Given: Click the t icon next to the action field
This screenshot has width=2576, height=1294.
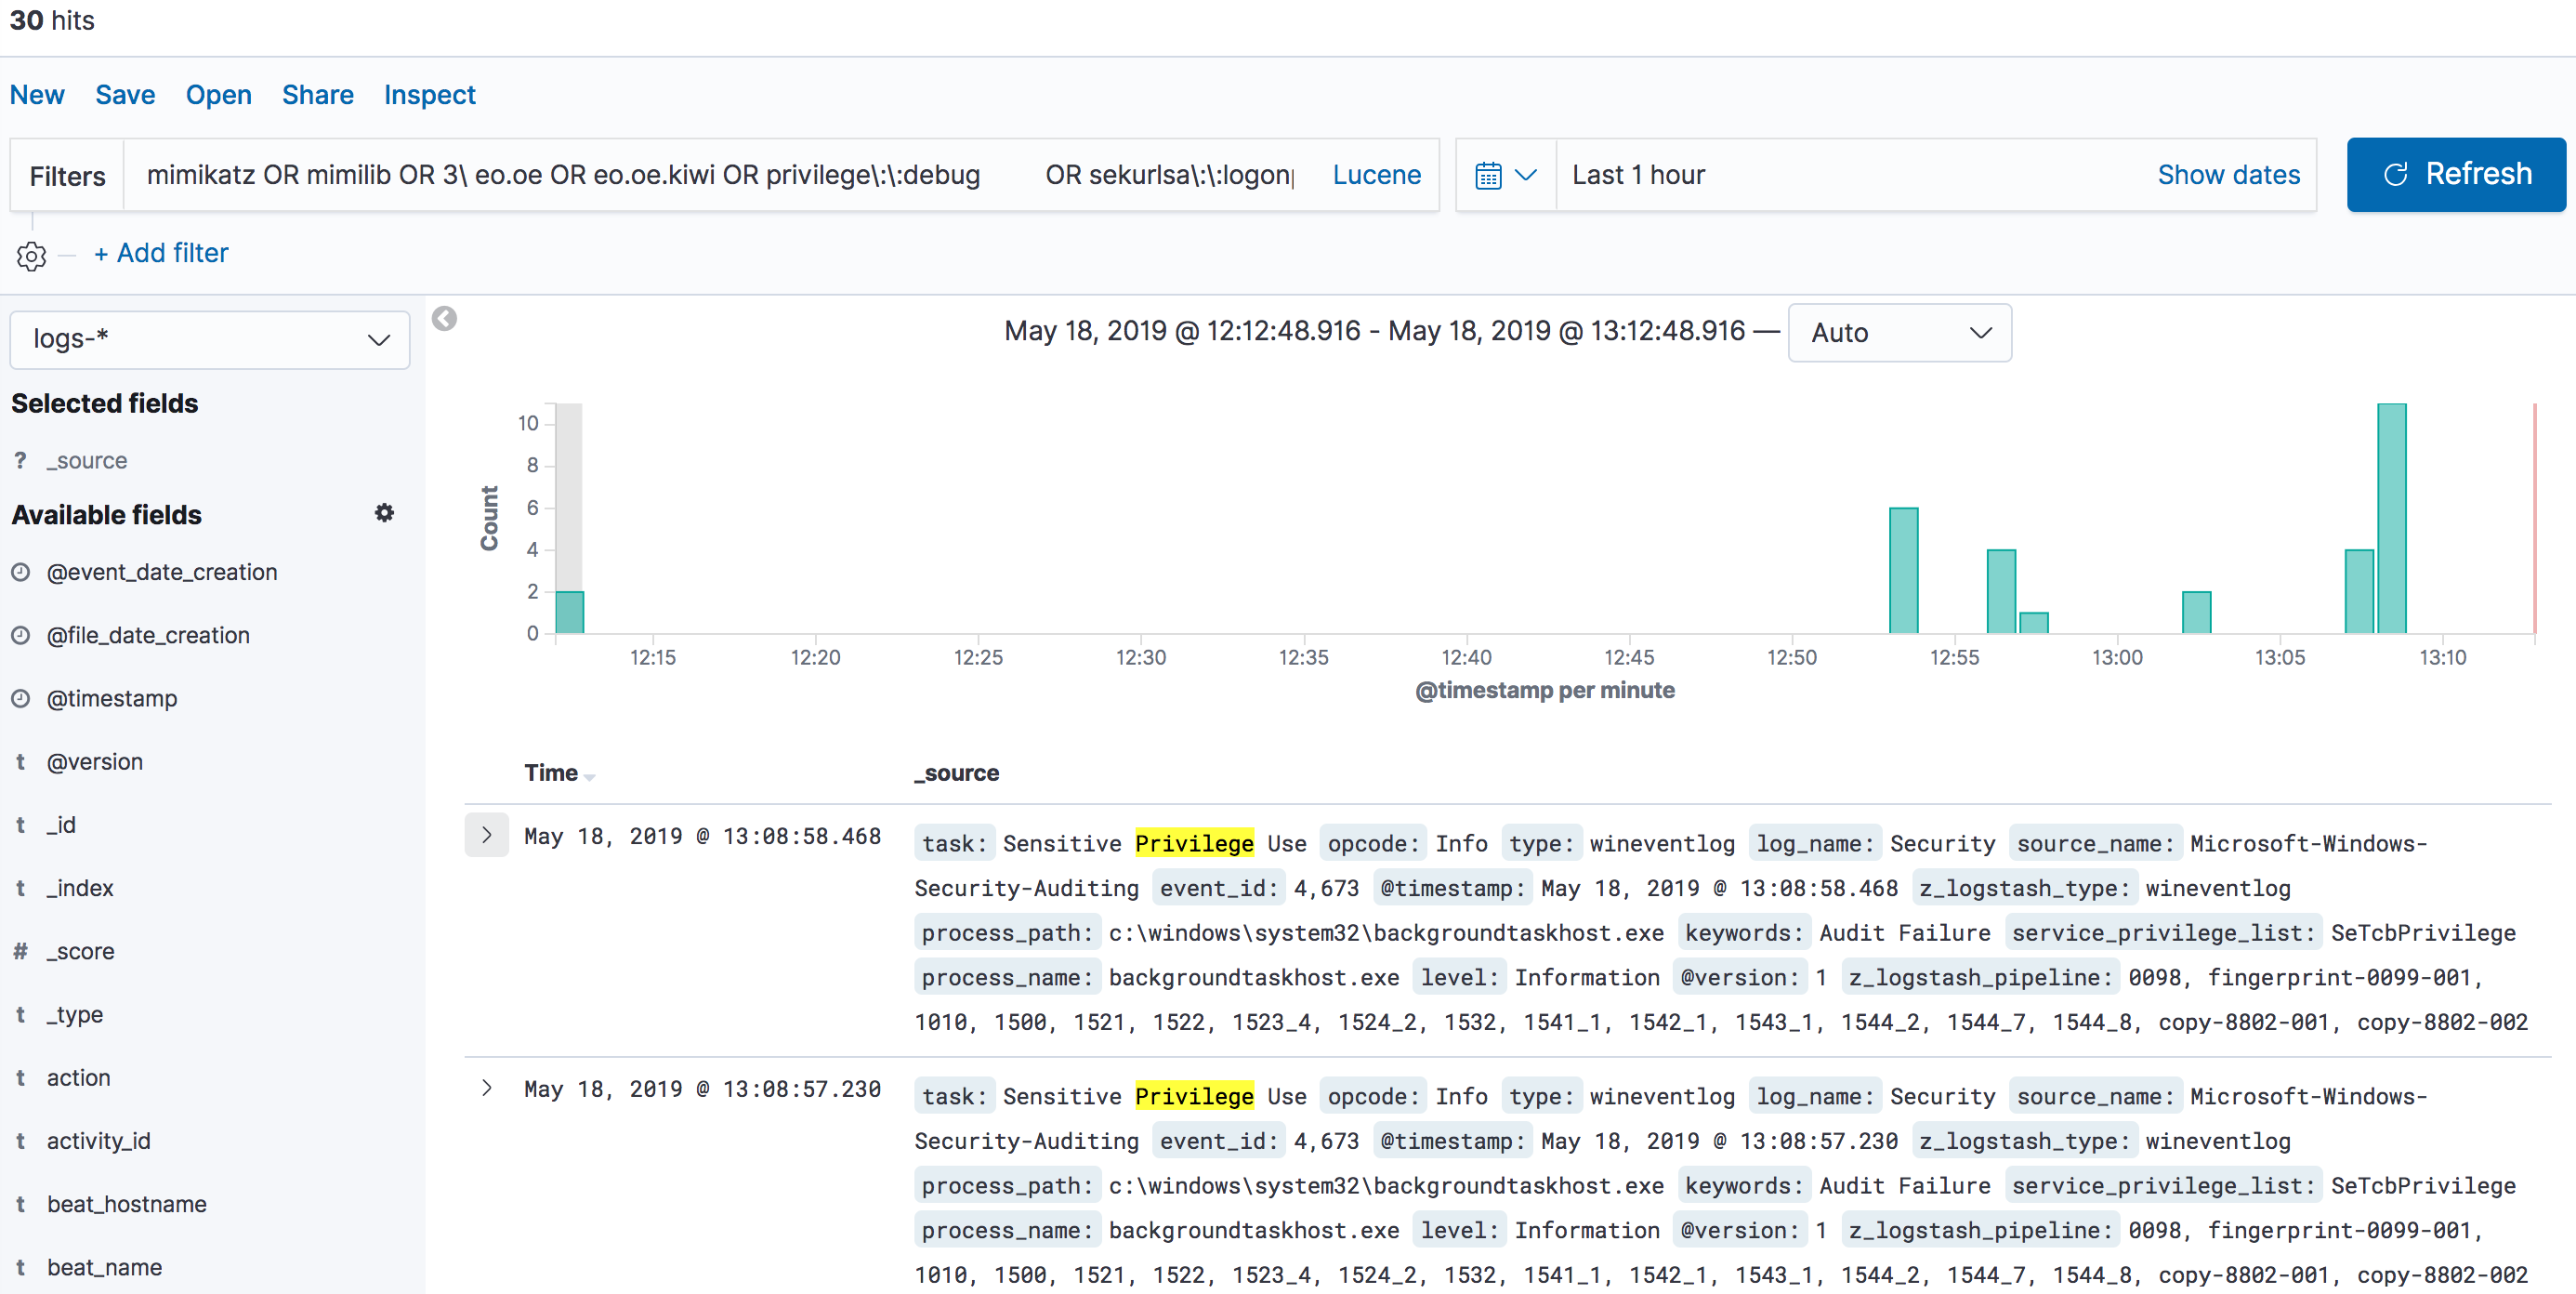Looking at the screenshot, I should [20, 1077].
